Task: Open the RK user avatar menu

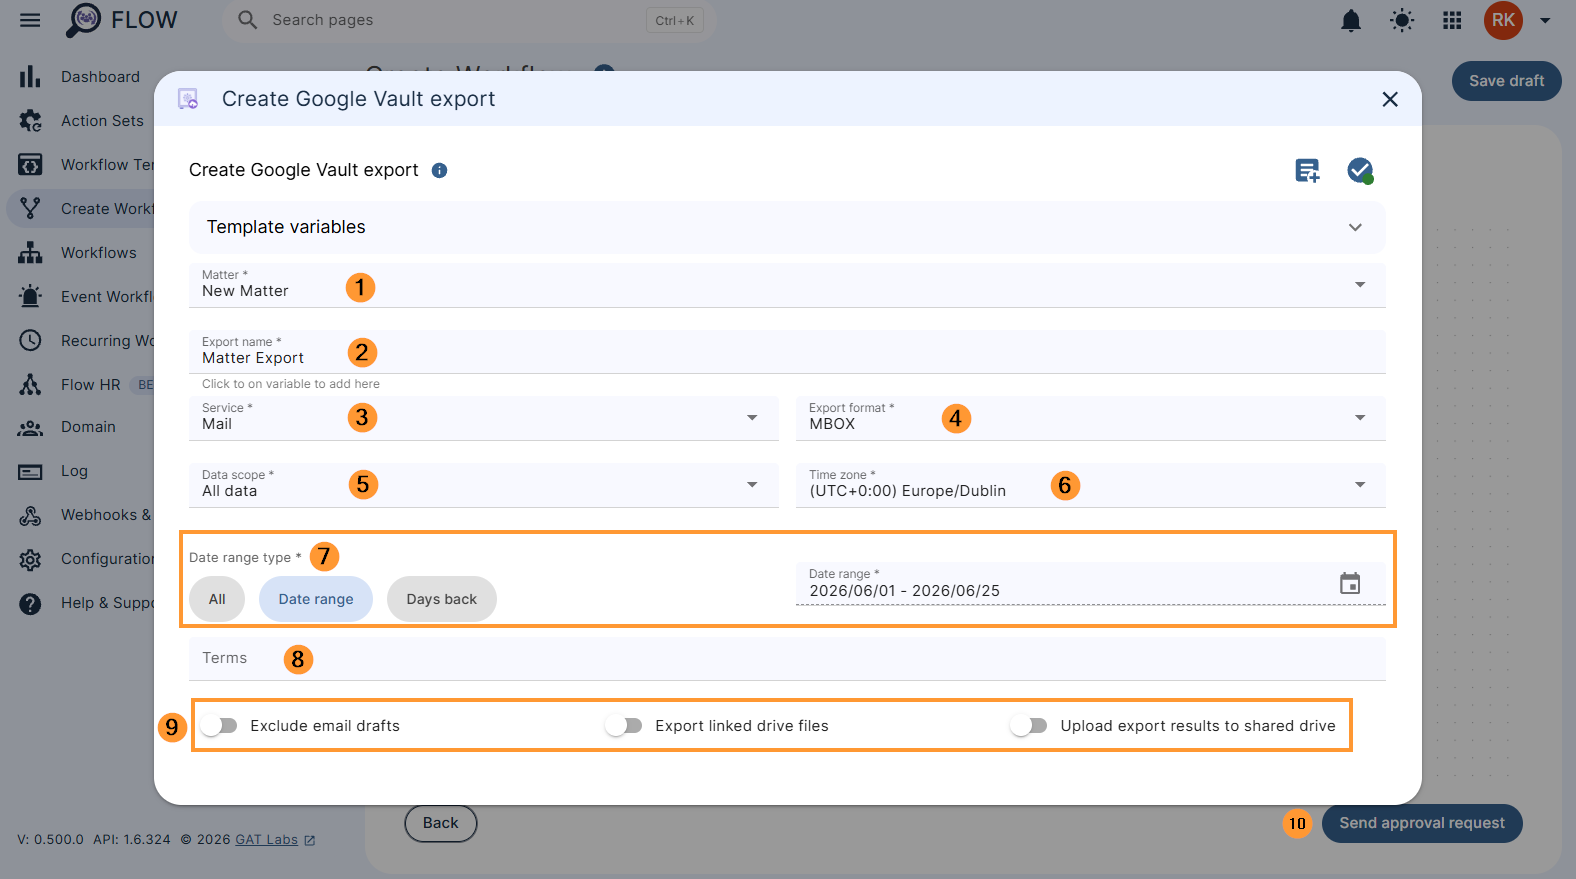Action: (x=1503, y=20)
